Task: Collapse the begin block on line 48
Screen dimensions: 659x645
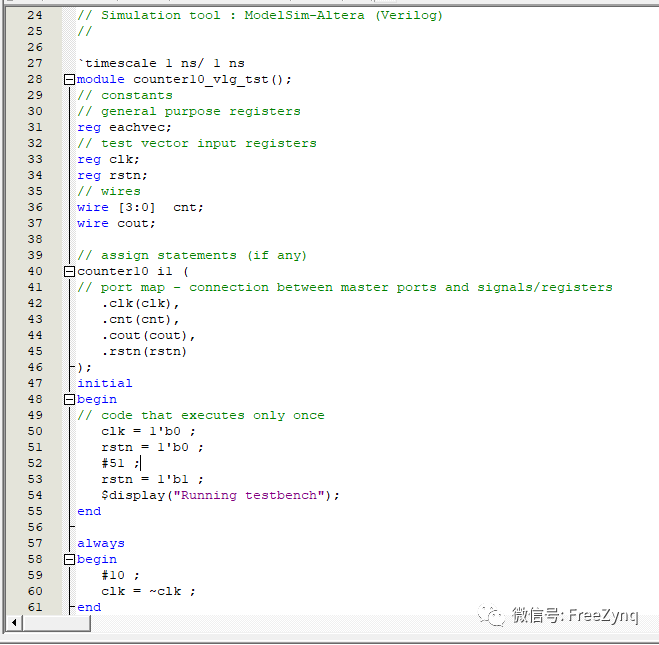Action: pyautogui.click(x=69, y=400)
